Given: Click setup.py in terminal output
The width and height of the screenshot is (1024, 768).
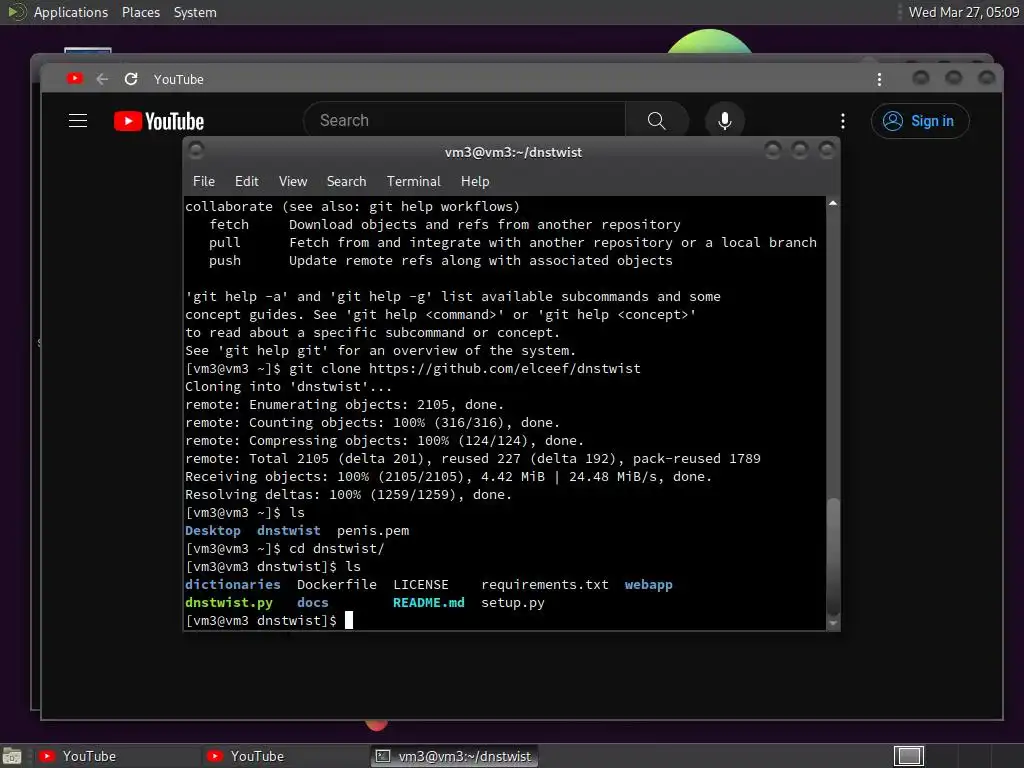Looking at the screenshot, I should pos(513,602).
